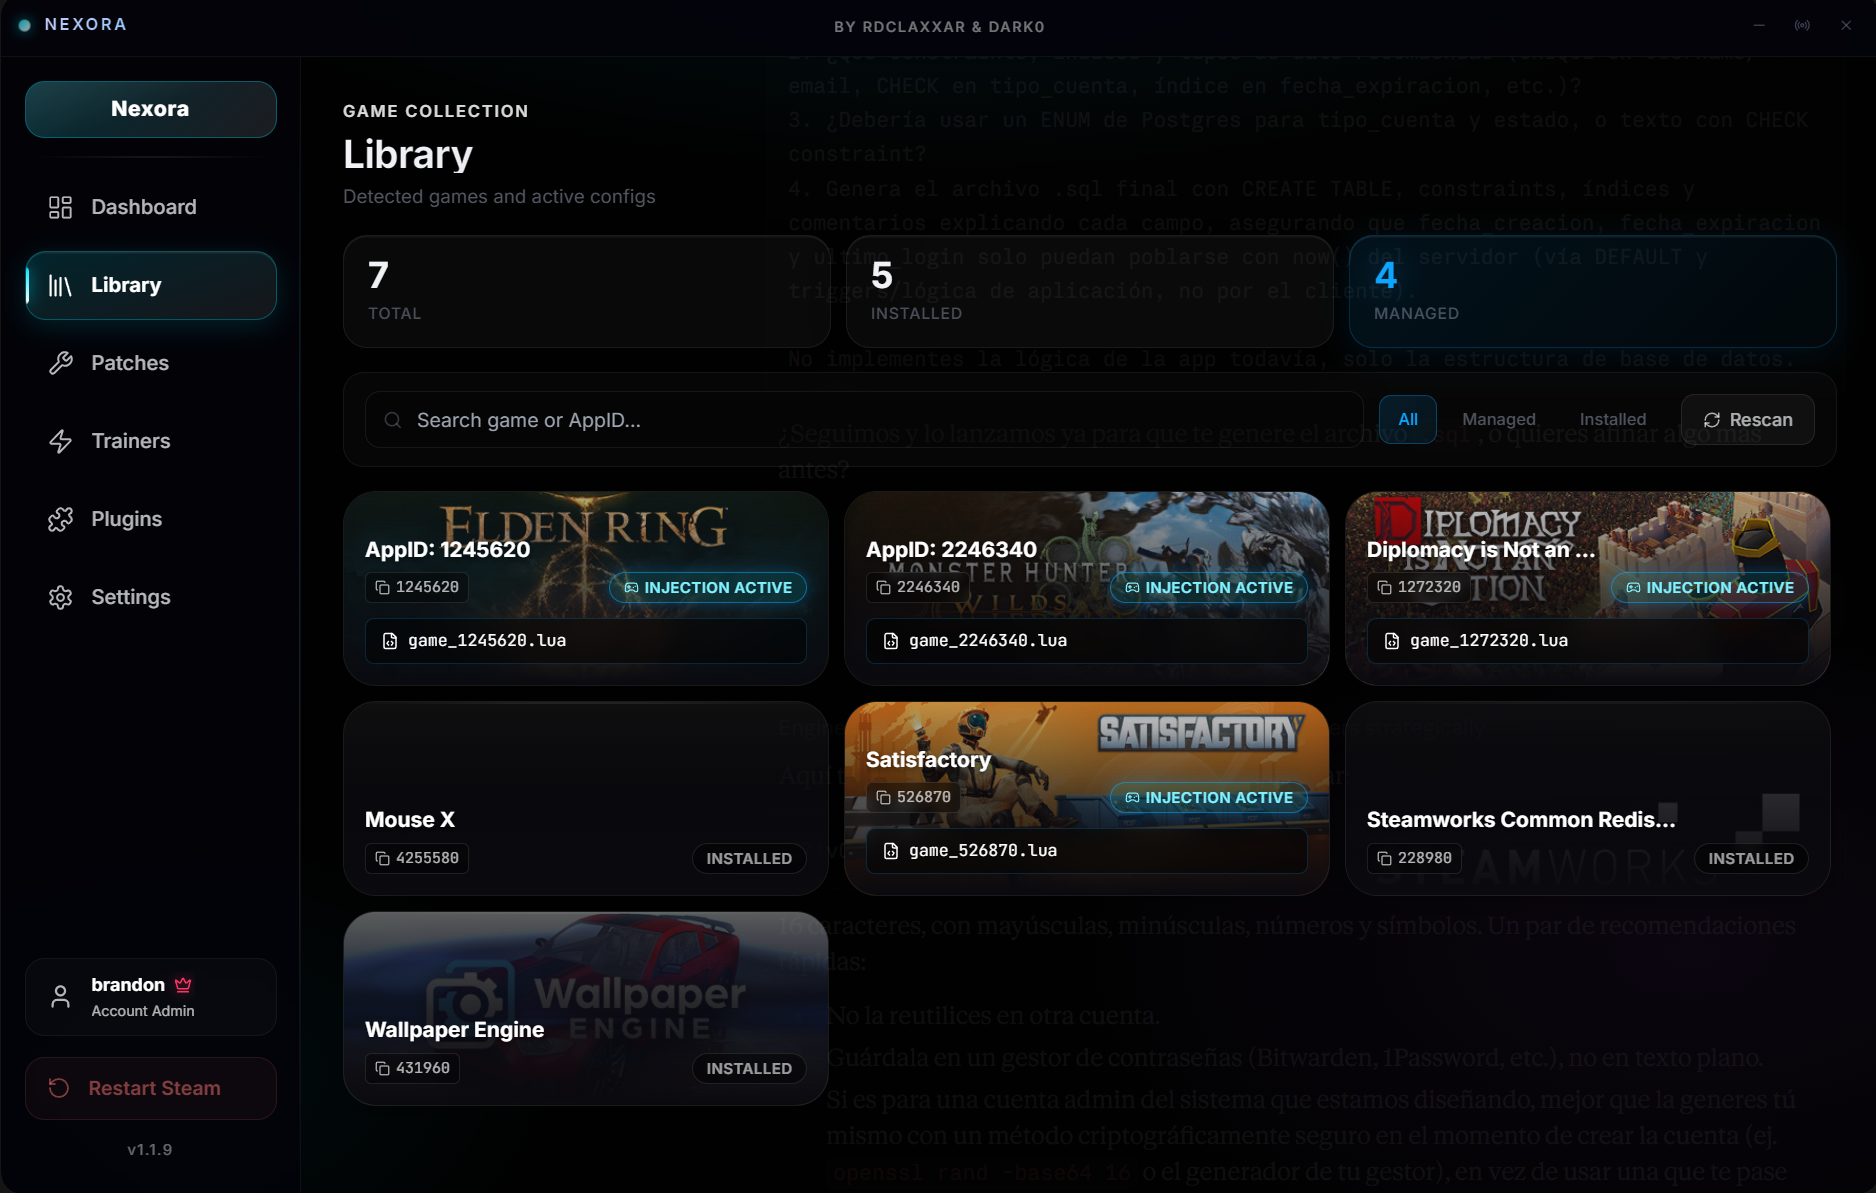Click the Library books icon

(x=60, y=286)
